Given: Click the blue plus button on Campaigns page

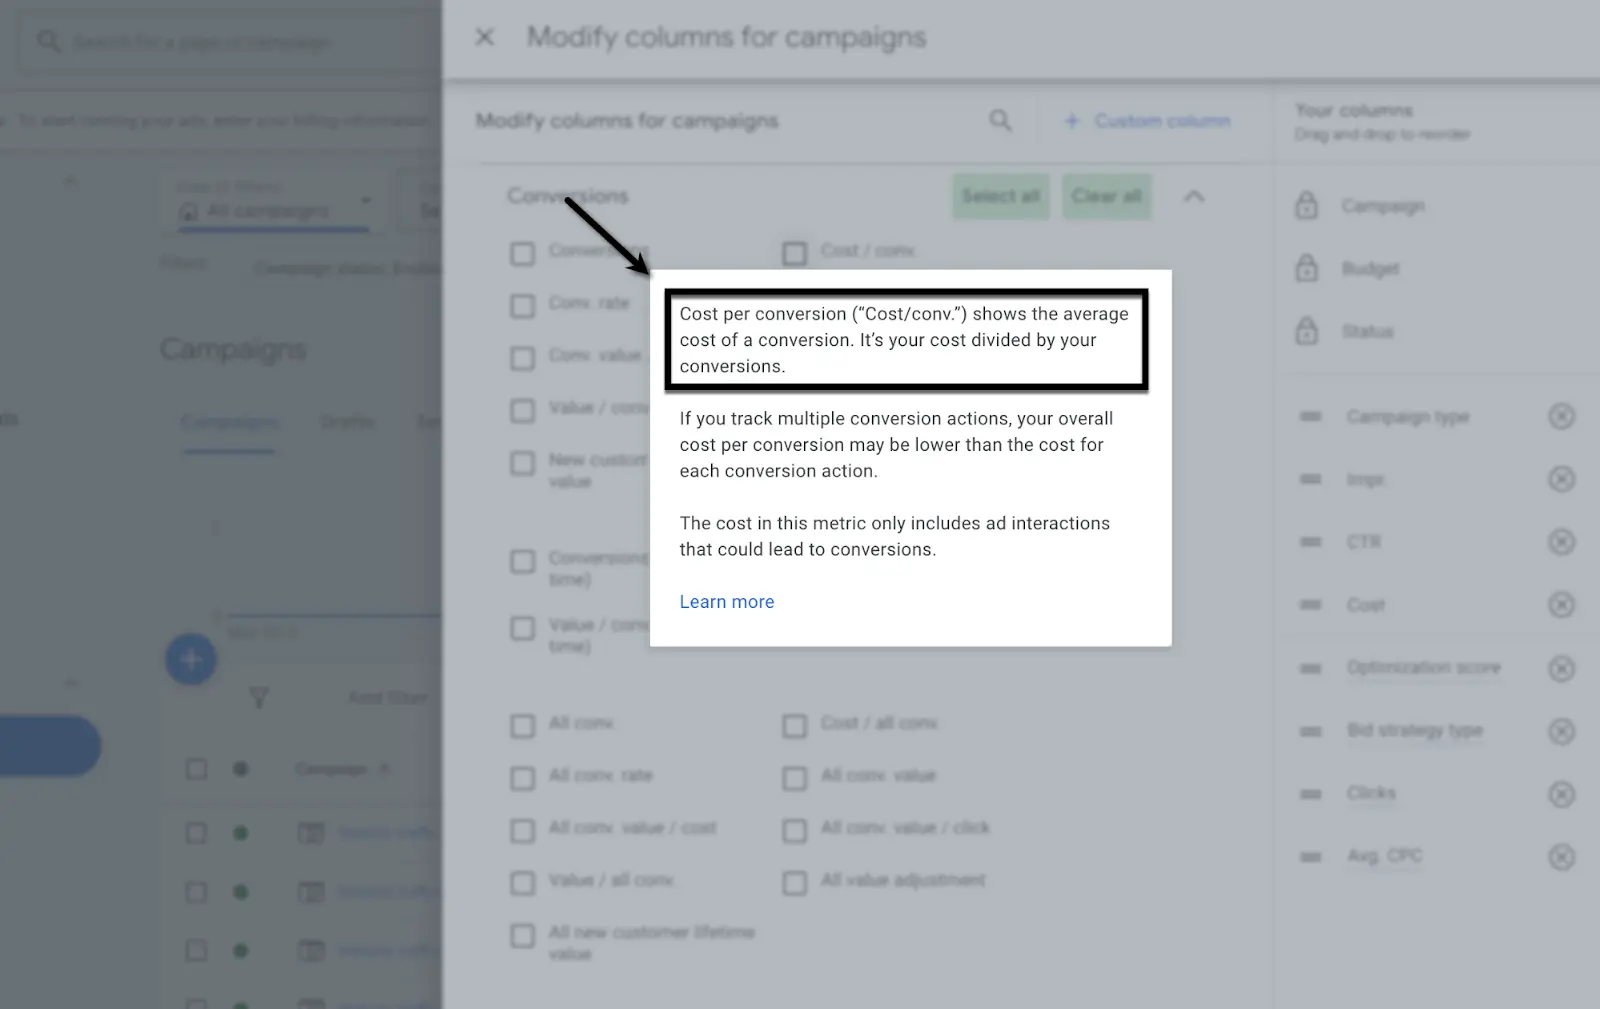Looking at the screenshot, I should pyautogui.click(x=190, y=660).
